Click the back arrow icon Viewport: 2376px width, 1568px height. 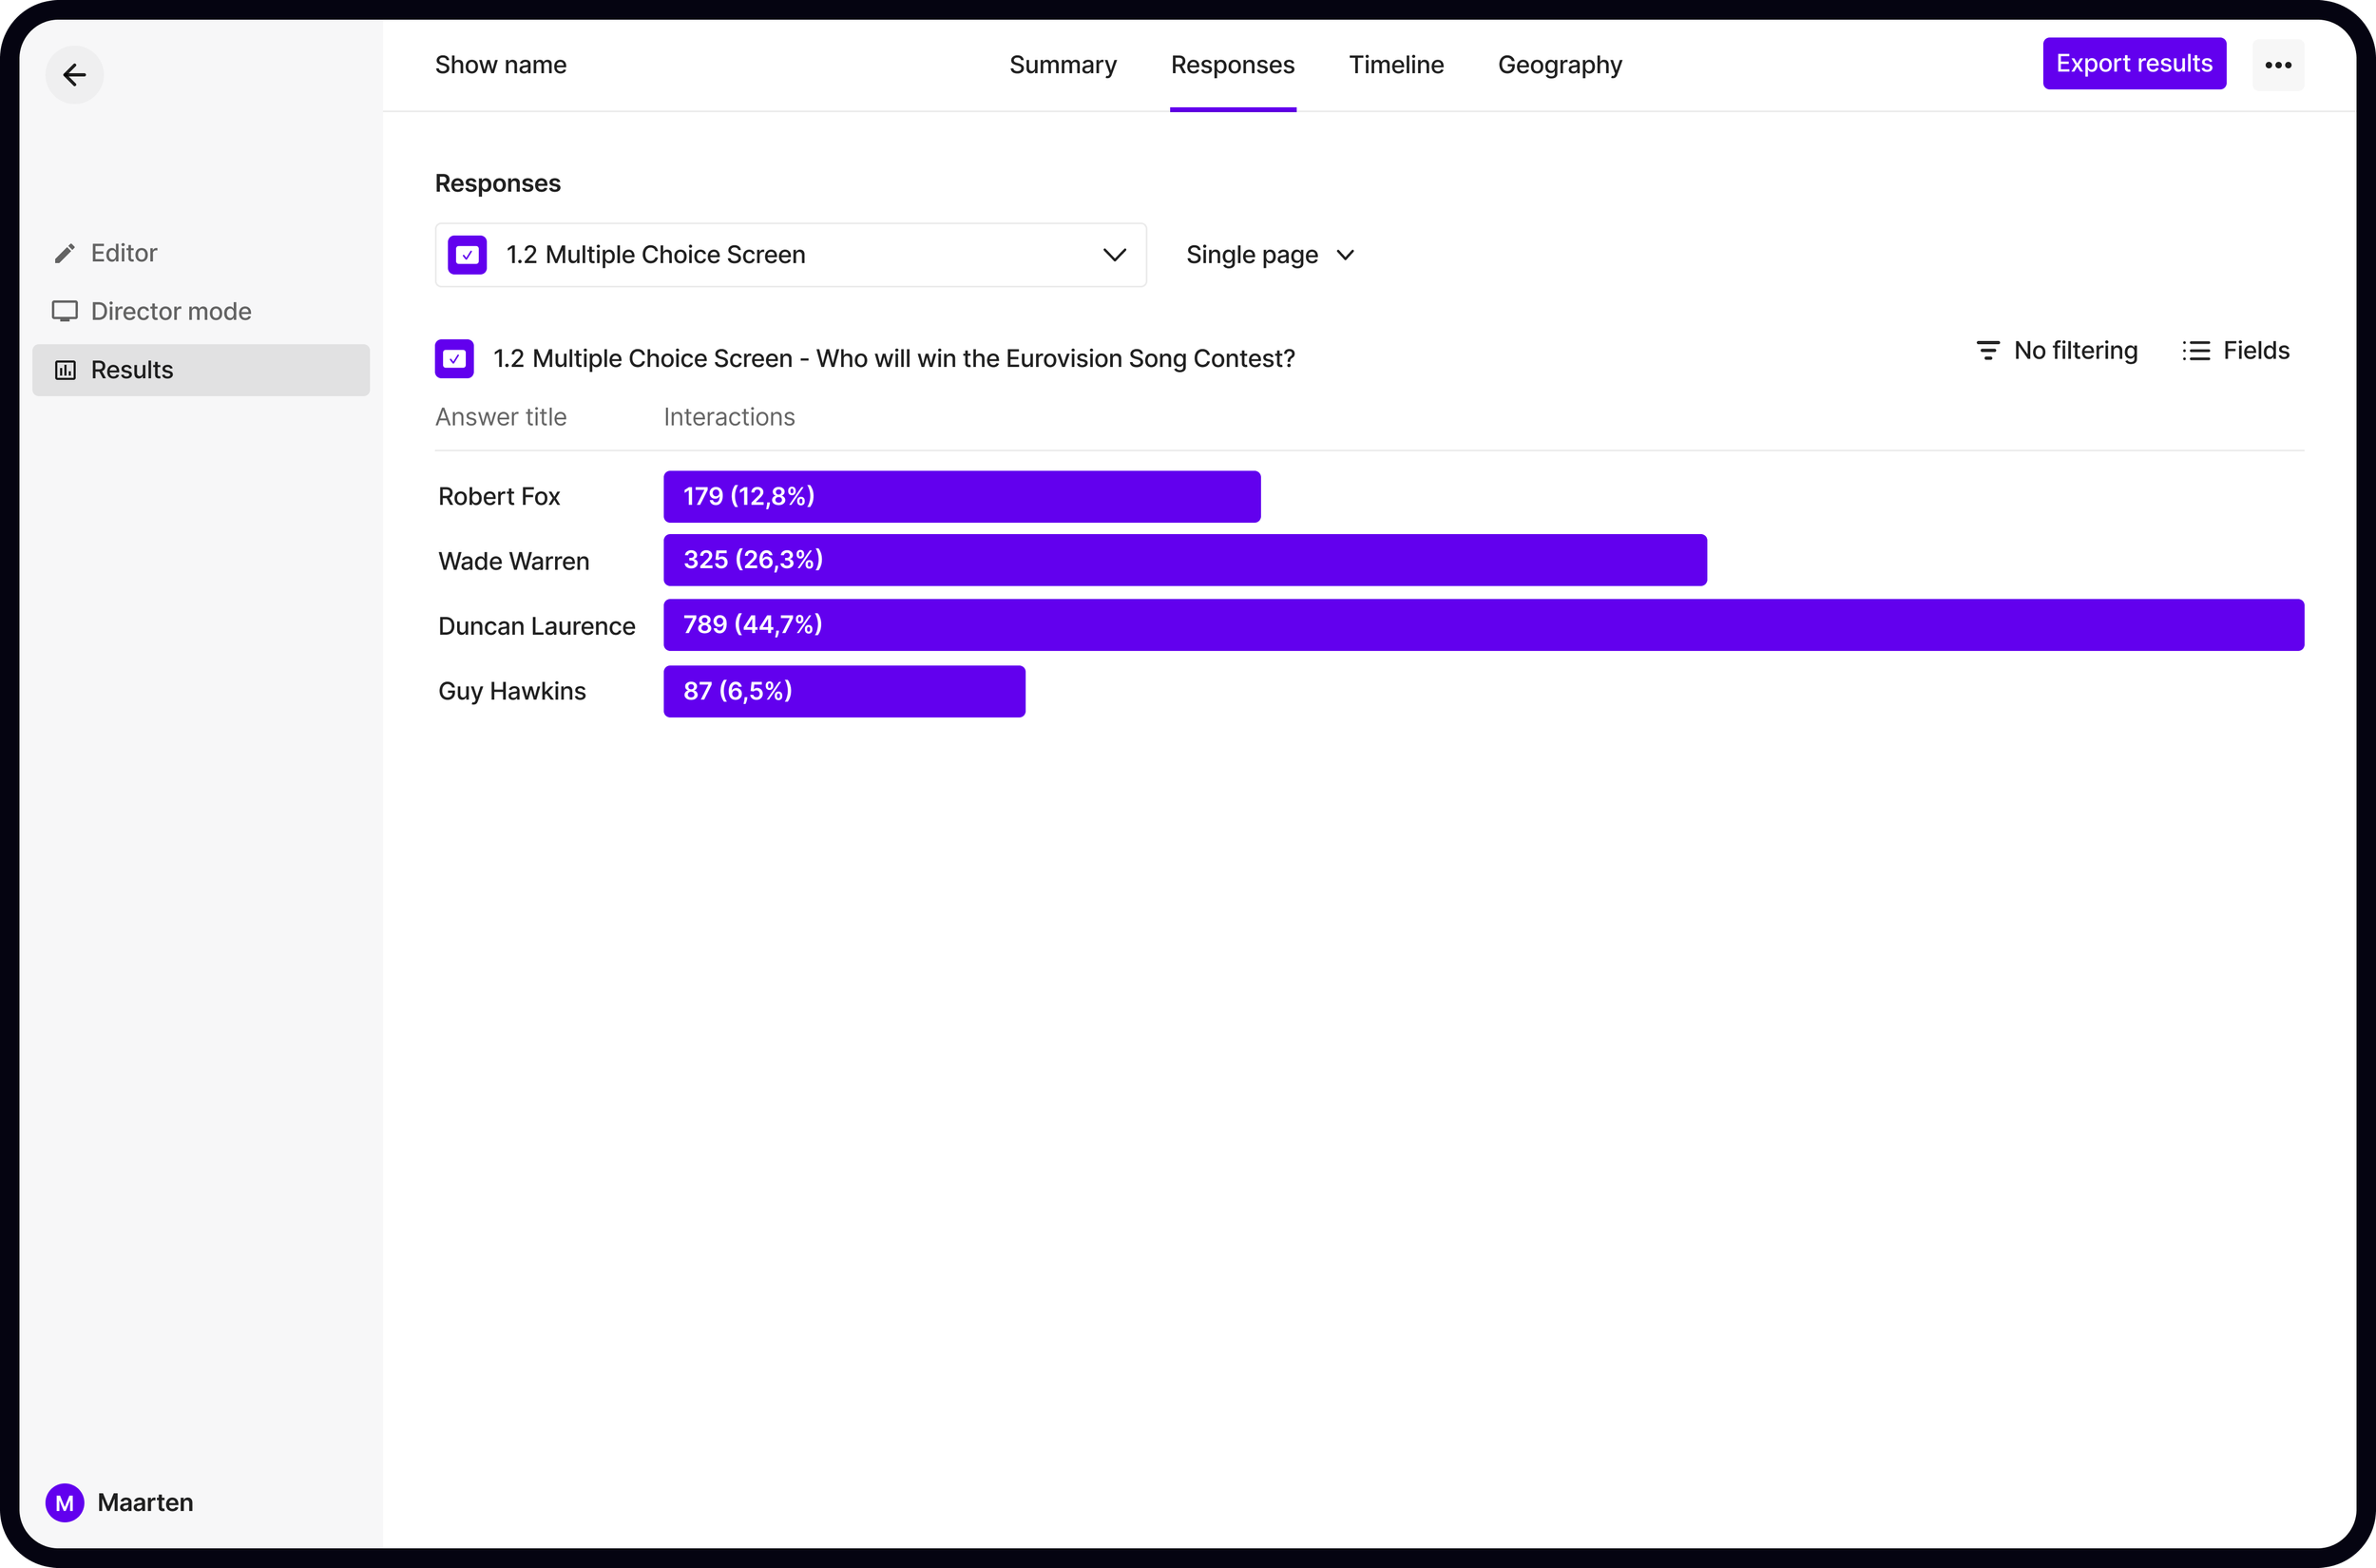[74, 75]
